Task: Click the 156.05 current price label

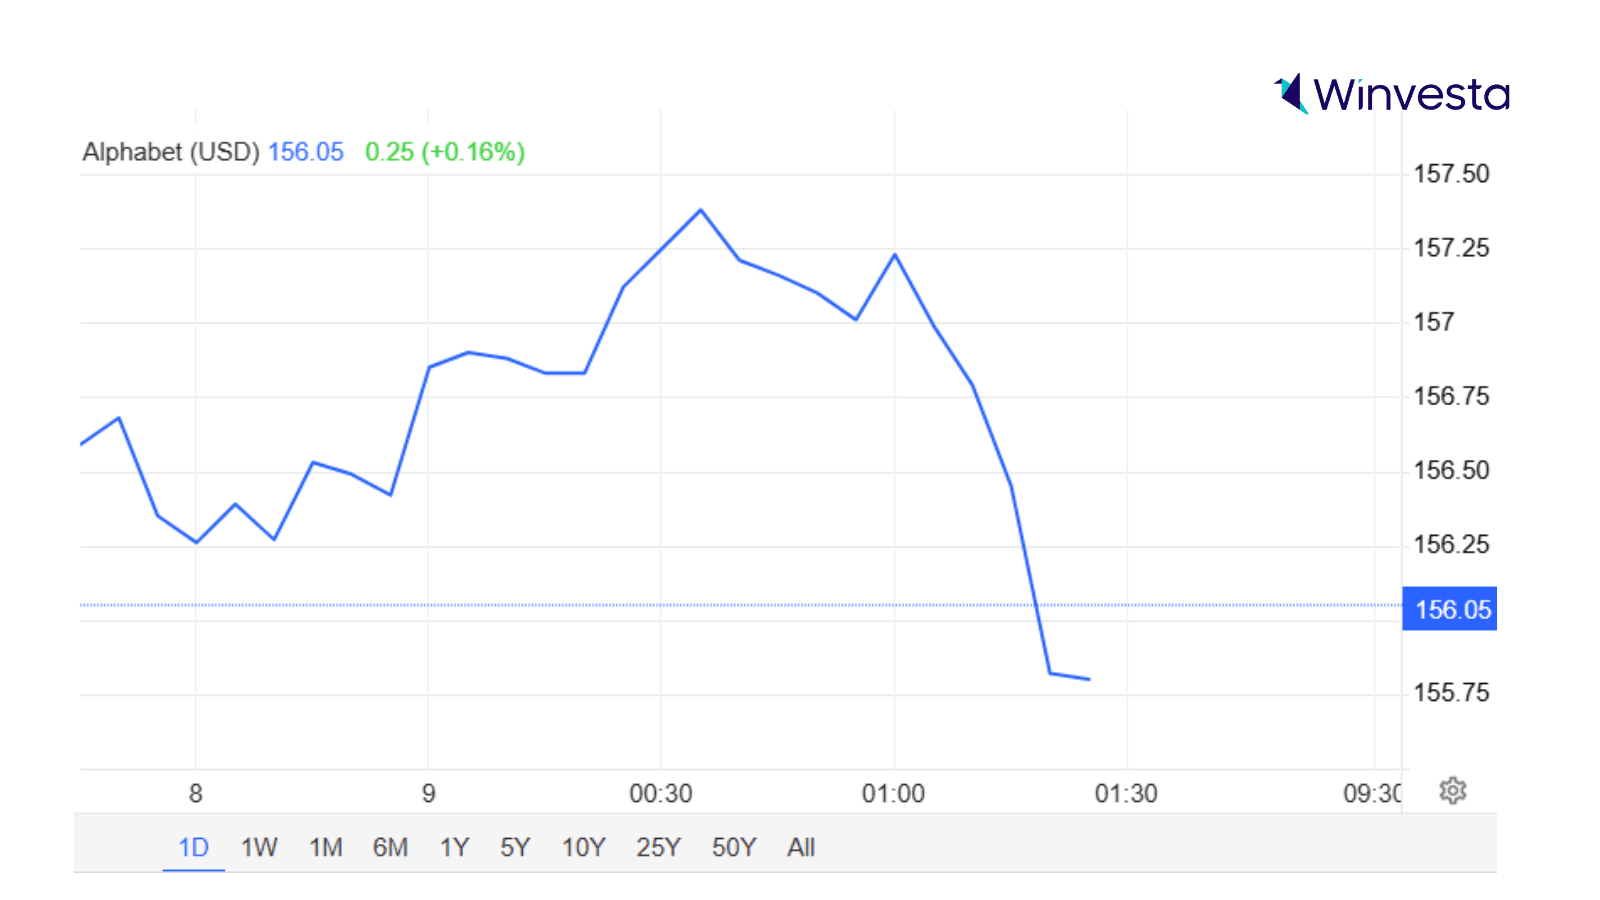Action: click(1450, 609)
